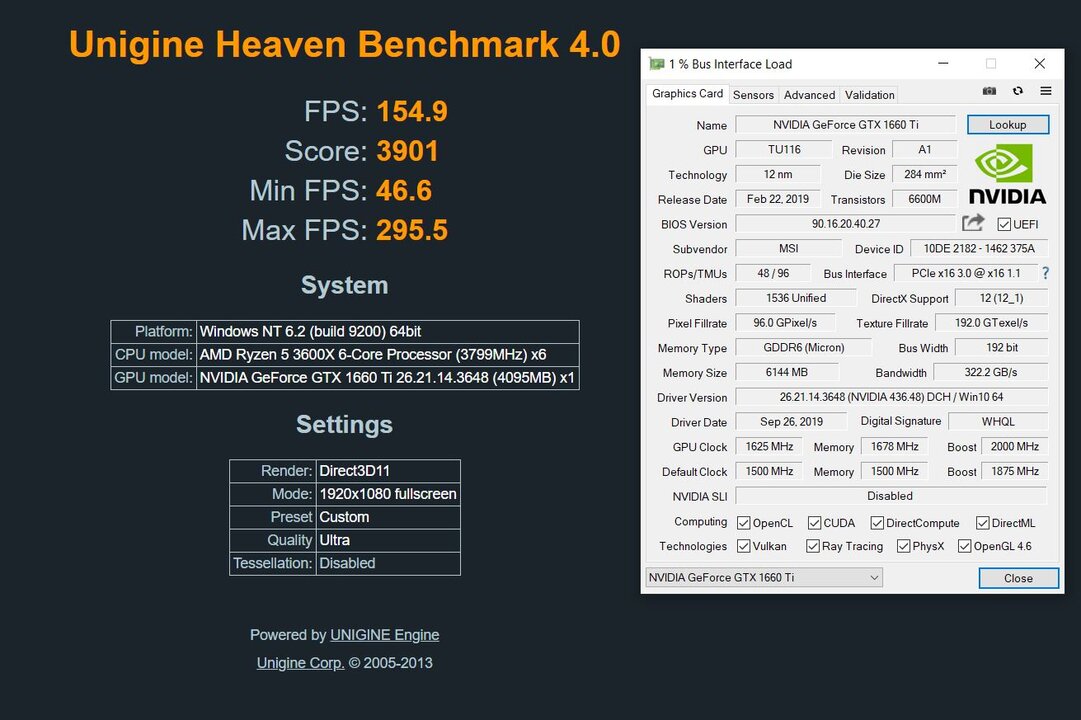The image size is (1081, 720).
Task: Click the Max FPS value 295.5
Action: (x=412, y=230)
